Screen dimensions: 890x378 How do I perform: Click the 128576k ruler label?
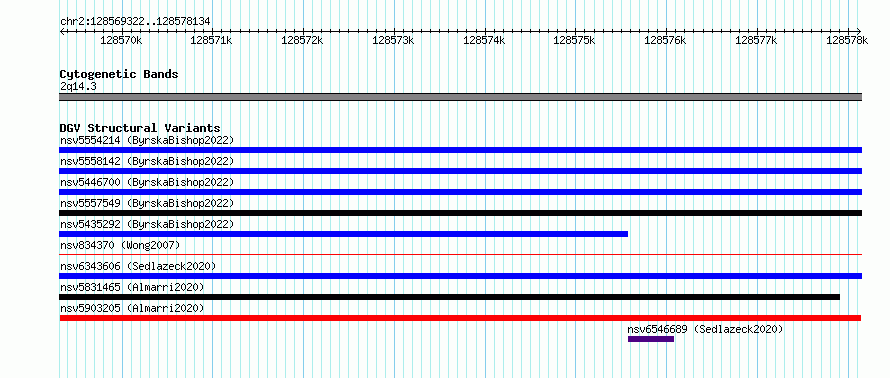[x=666, y=40]
